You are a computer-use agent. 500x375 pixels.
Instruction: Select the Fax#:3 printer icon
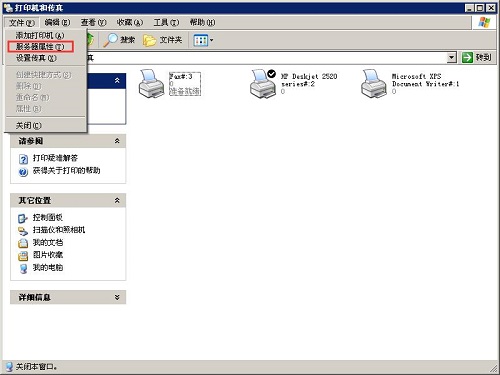[x=151, y=84]
